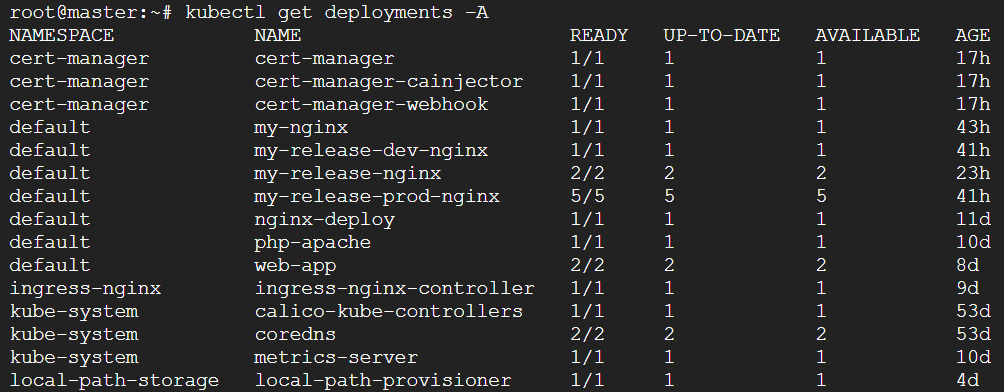Click the 2/2 ready value of my-release-nginx
Screen dimensions: 1004x392
pyautogui.click(x=587, y=174)
